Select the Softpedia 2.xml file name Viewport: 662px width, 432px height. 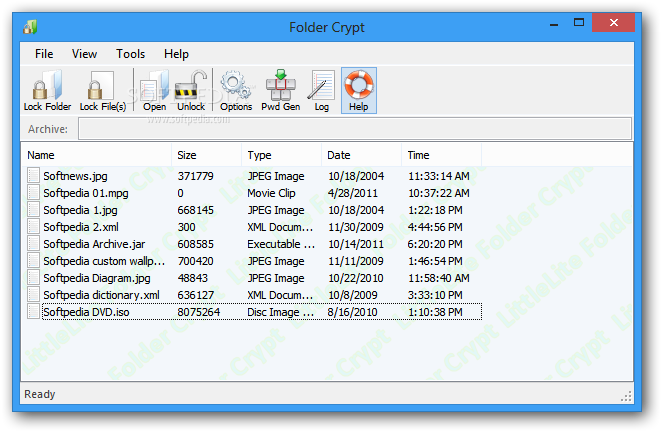[81, 227]
